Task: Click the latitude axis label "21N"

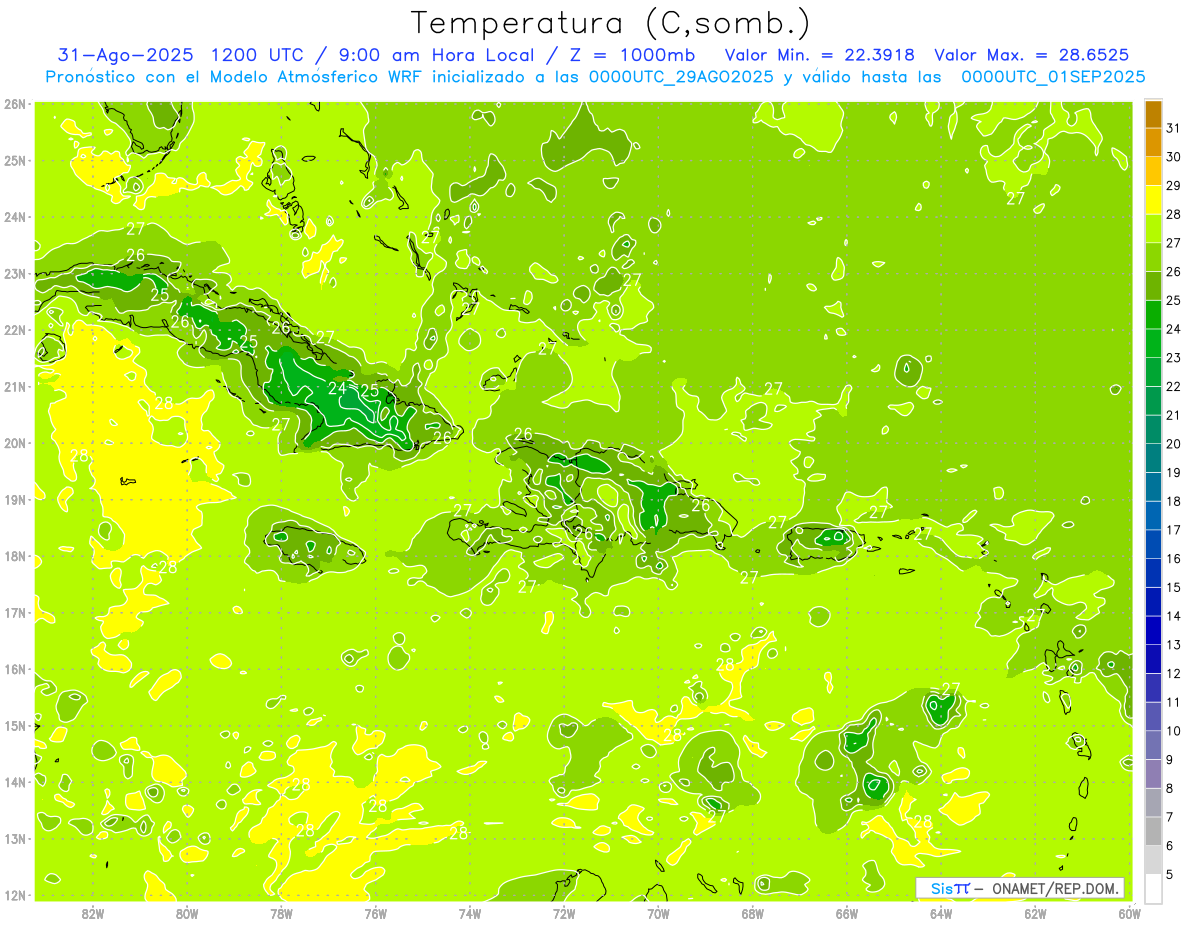Action: (16, 386)
